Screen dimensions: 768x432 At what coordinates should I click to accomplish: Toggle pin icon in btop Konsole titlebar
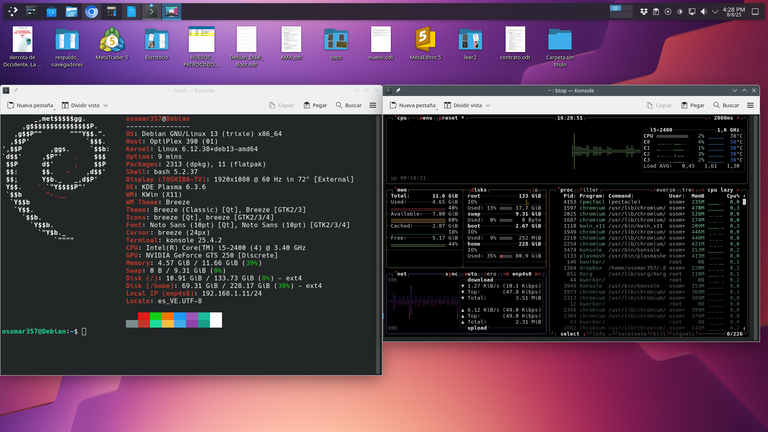tap(398, 91)
